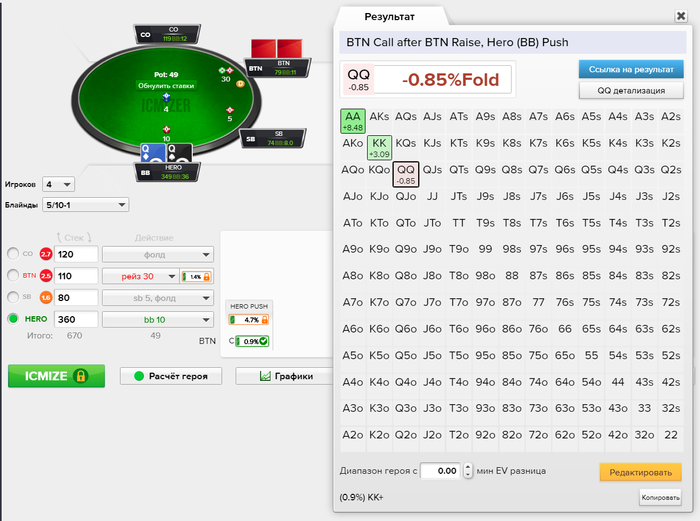Click hero's queen of spades card
The height and width of the screenshot is (521, 700).
click(179, 153)
